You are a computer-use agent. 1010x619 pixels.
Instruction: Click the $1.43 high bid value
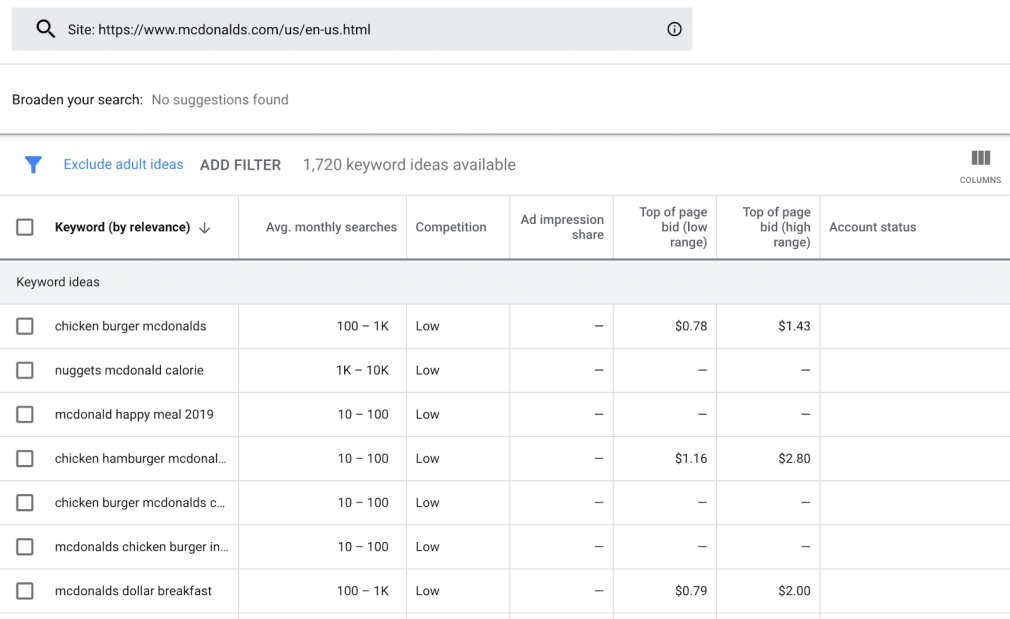pos(794,326)
